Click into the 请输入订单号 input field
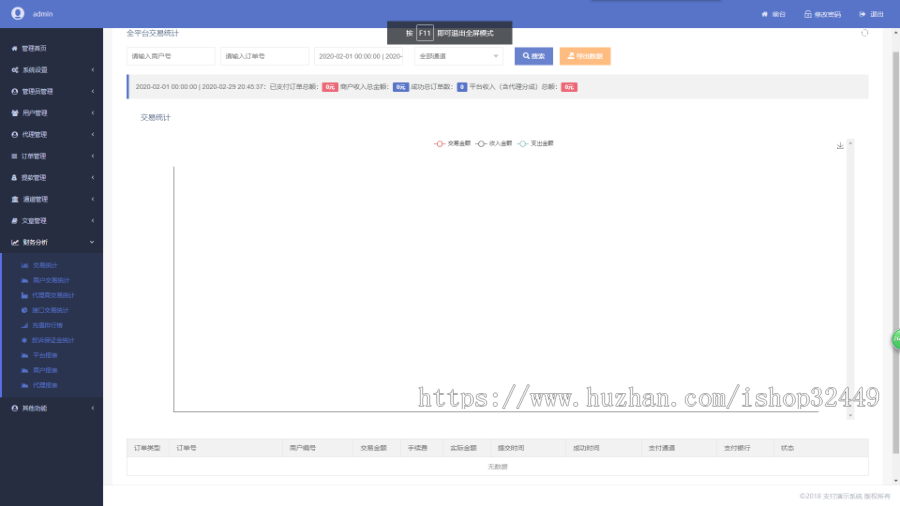Viewport: 900px width, 506px height. pyautogui.click(x=265, y=56)
